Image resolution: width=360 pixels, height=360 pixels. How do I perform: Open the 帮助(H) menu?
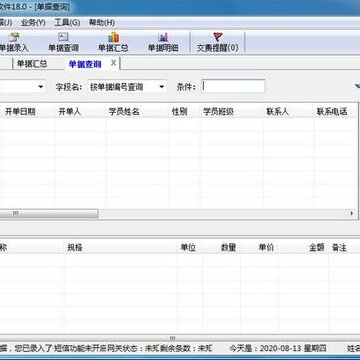click(102, 23)
